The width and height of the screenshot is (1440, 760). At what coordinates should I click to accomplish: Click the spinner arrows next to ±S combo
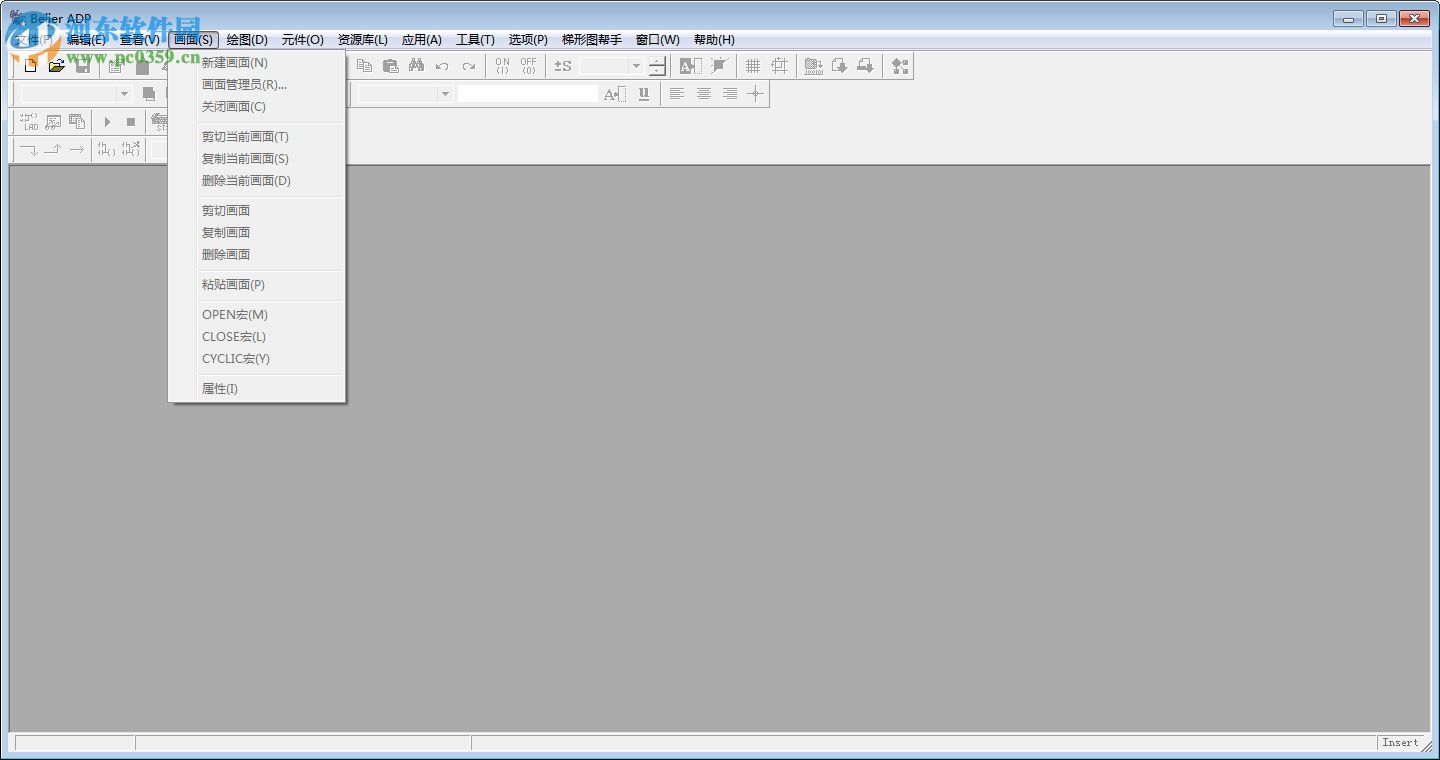click(x=657, y=66)
